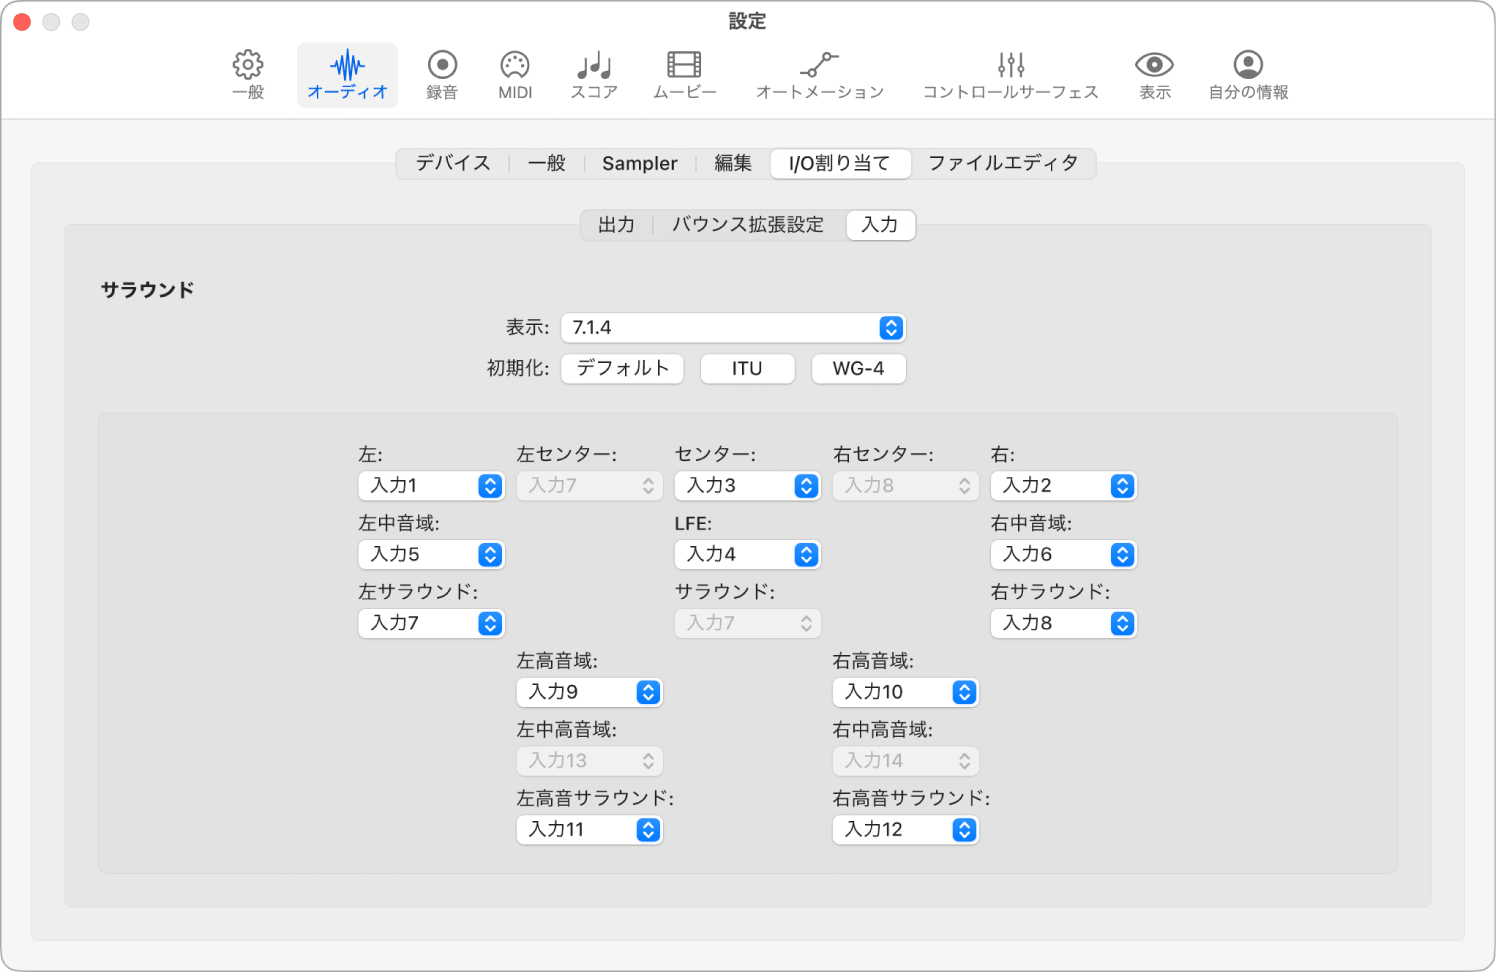Open the 左 channel 入力1 dropdown

431,486
